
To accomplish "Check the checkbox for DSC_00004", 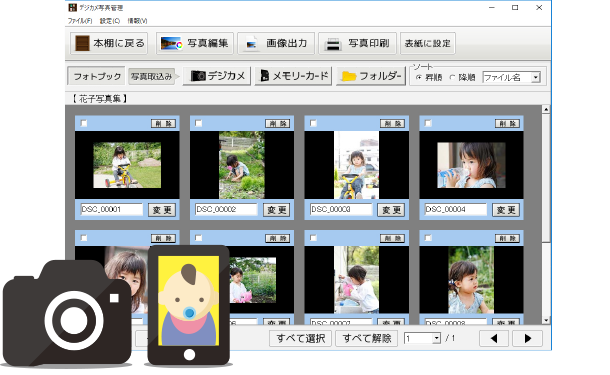I will (428, 123).
